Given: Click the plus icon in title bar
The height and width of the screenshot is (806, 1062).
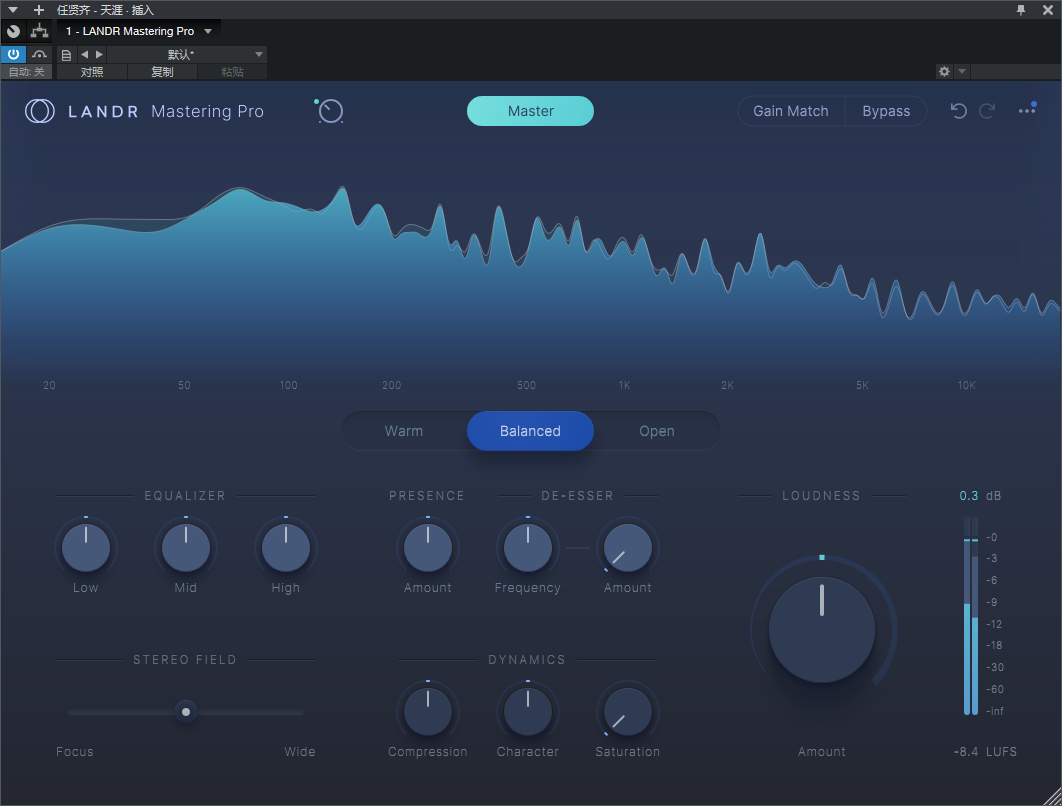Looking at the screenshot, I should pyautogui.click(x=39, y=10).
